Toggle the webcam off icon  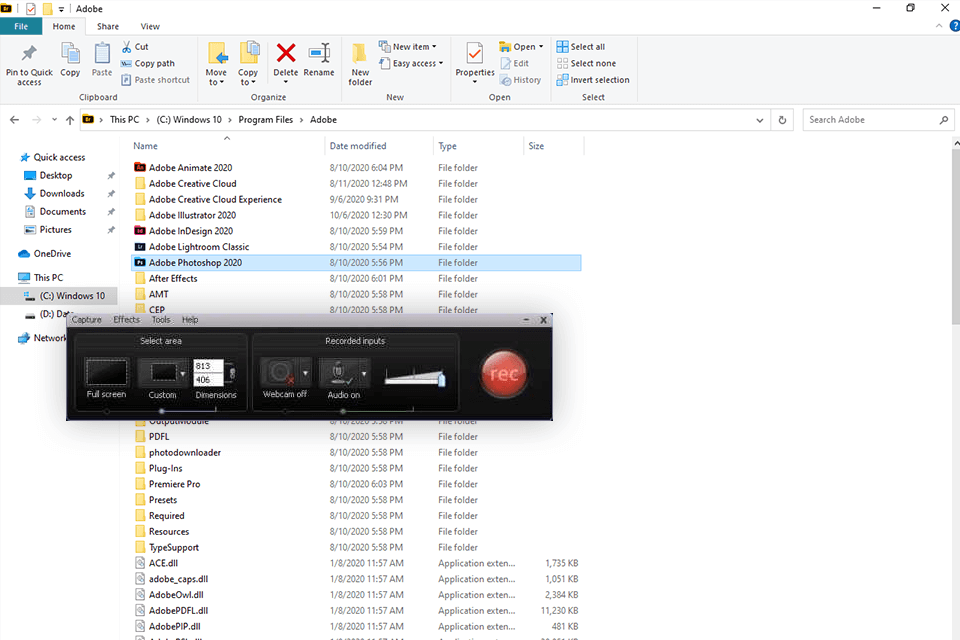pyautogui.click(x=278, y=373)
